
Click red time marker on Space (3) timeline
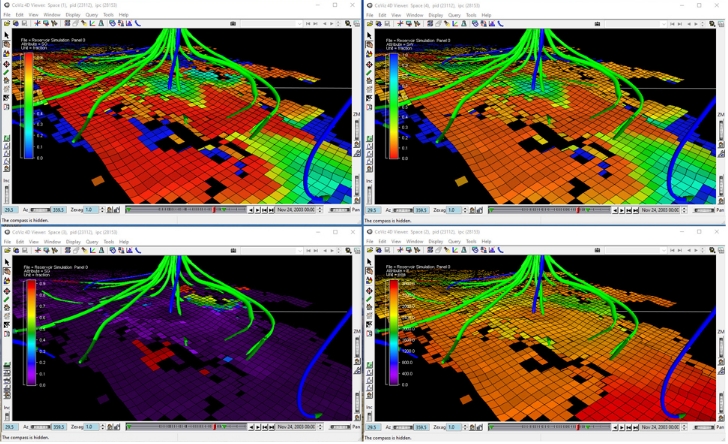(214, 426)
